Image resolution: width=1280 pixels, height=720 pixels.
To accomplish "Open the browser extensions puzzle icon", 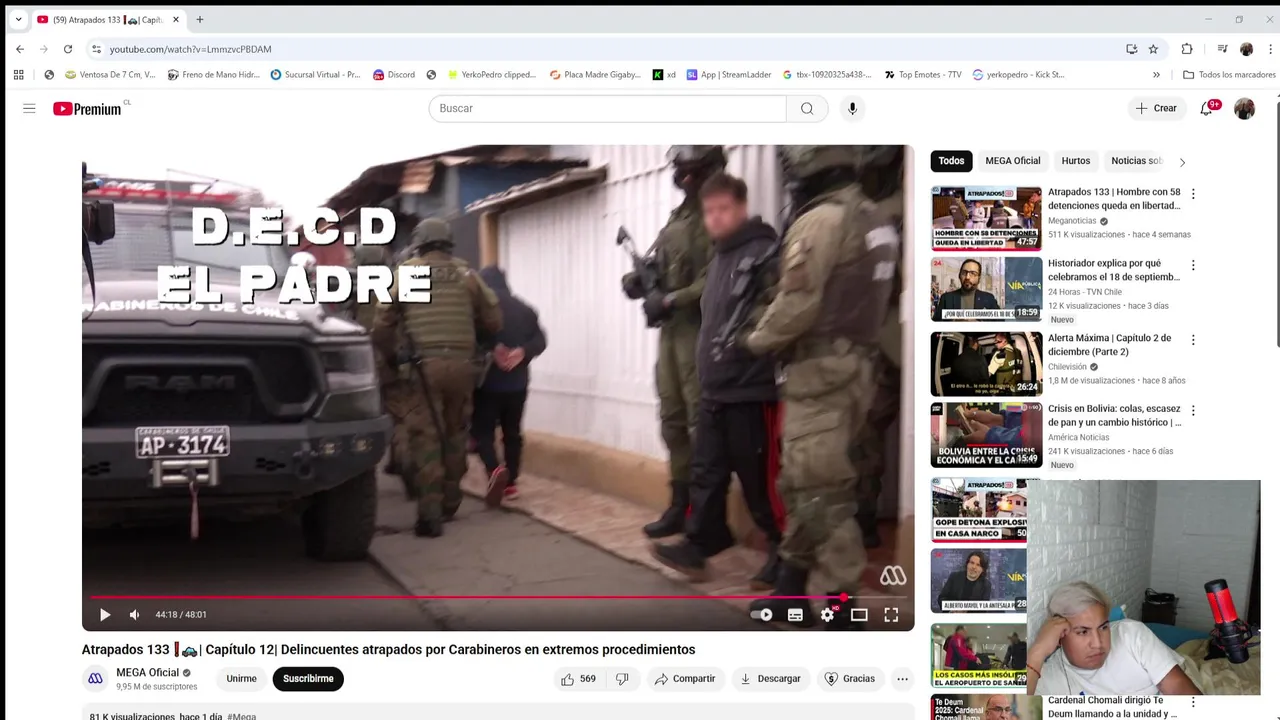I will [1187, 49].
